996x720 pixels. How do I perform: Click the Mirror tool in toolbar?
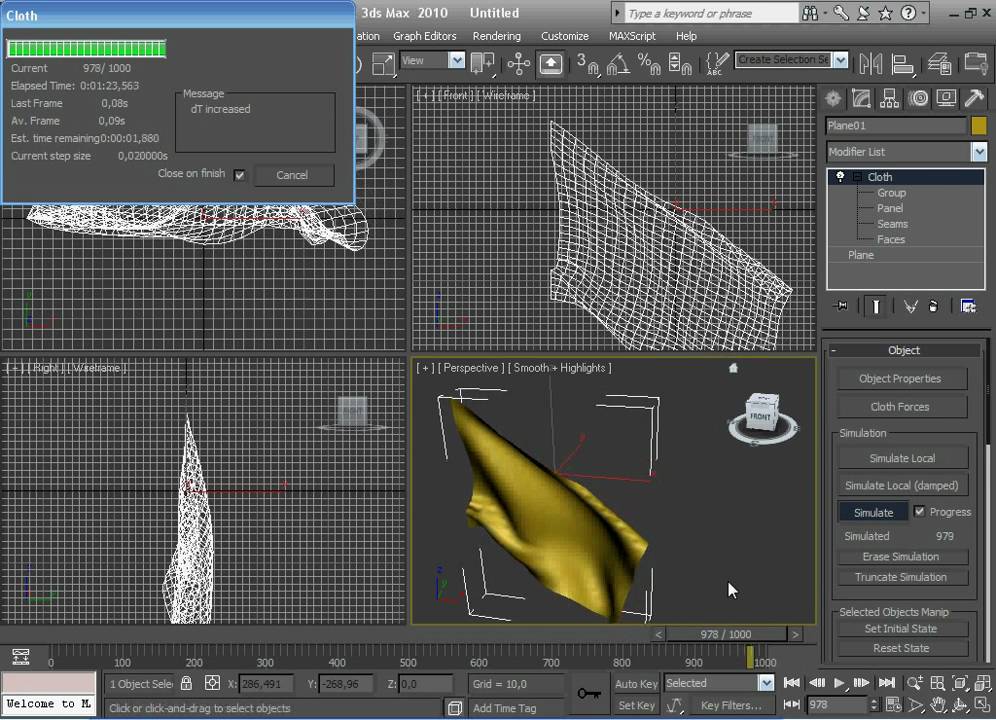click(x=870, y=63)
